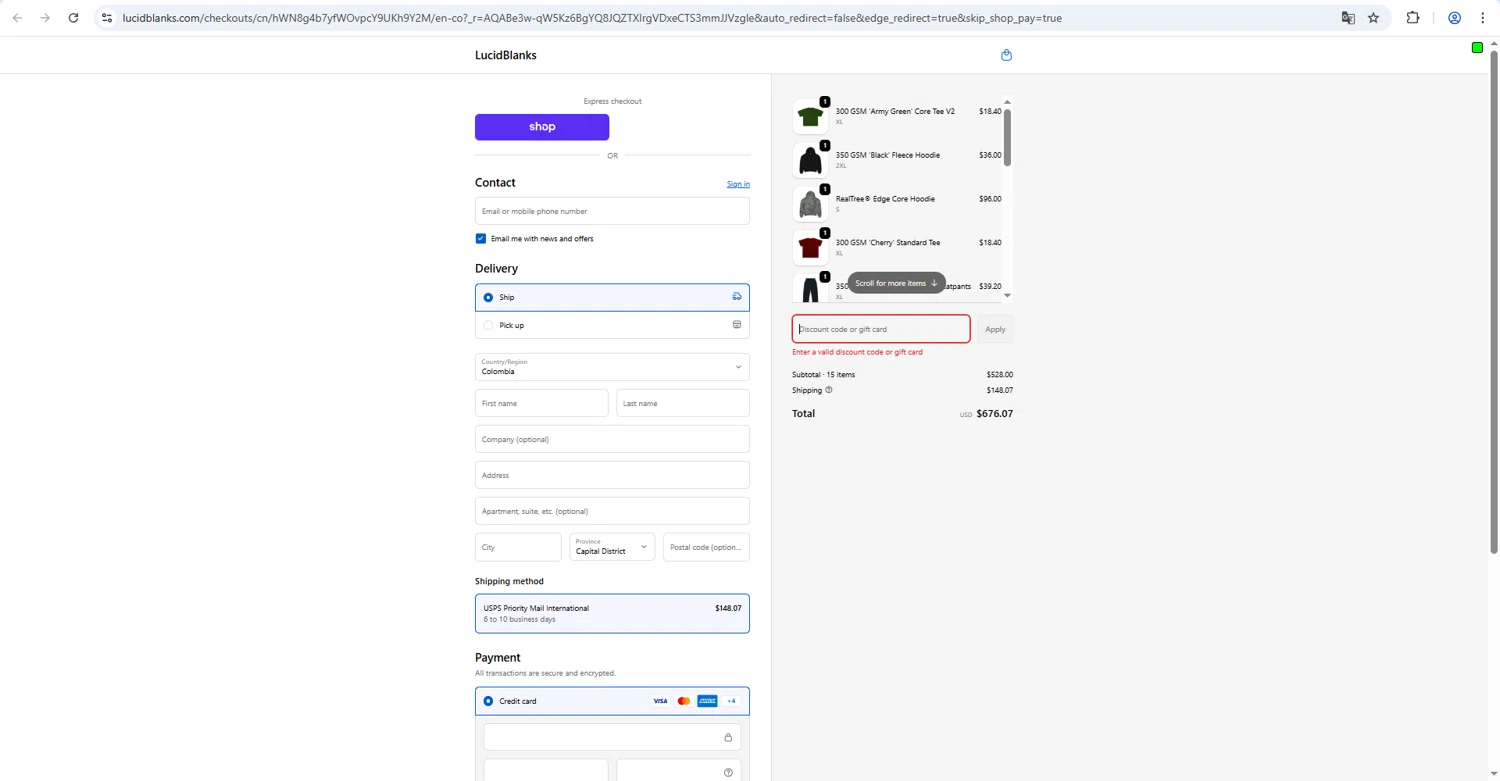Focus the Company (optional) field
The height and width of the screenshot is (781, 1500).
click(x=612, y=439)
